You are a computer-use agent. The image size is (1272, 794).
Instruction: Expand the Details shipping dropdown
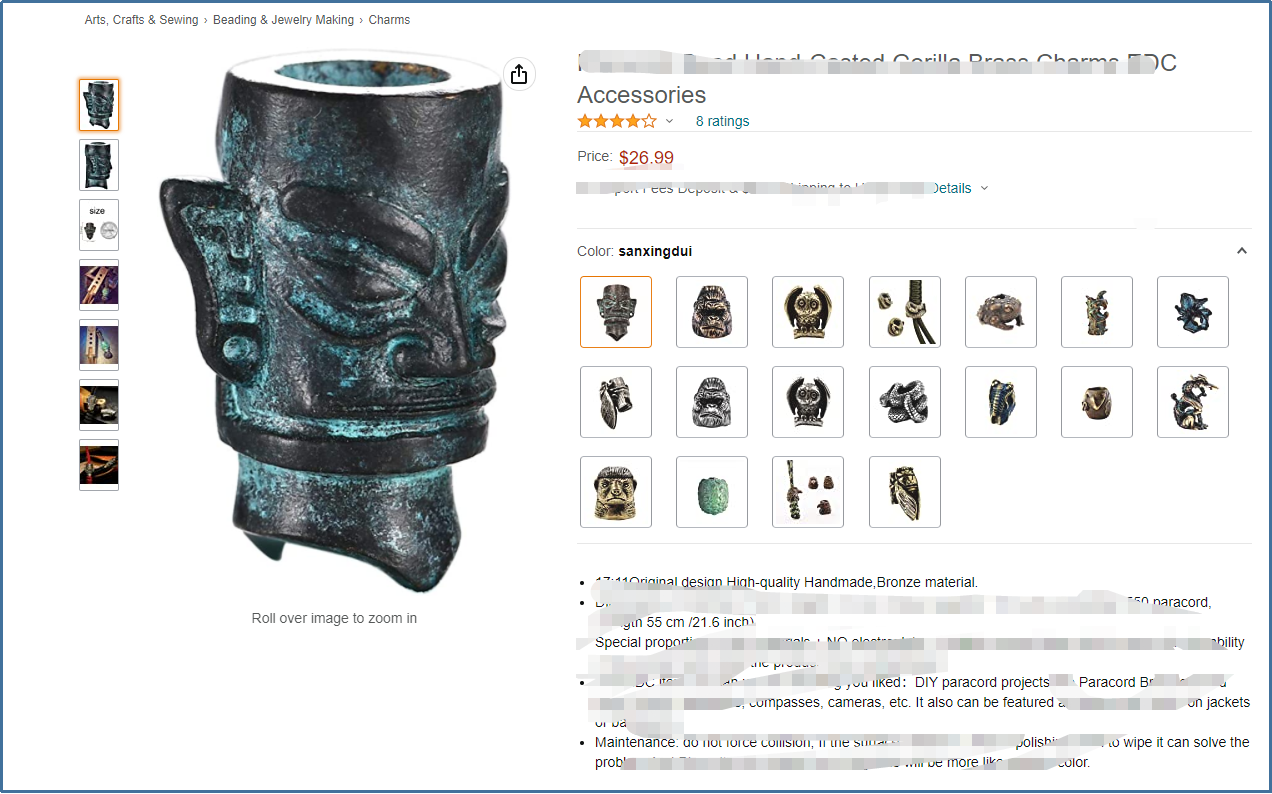click(x=984, y=188)
